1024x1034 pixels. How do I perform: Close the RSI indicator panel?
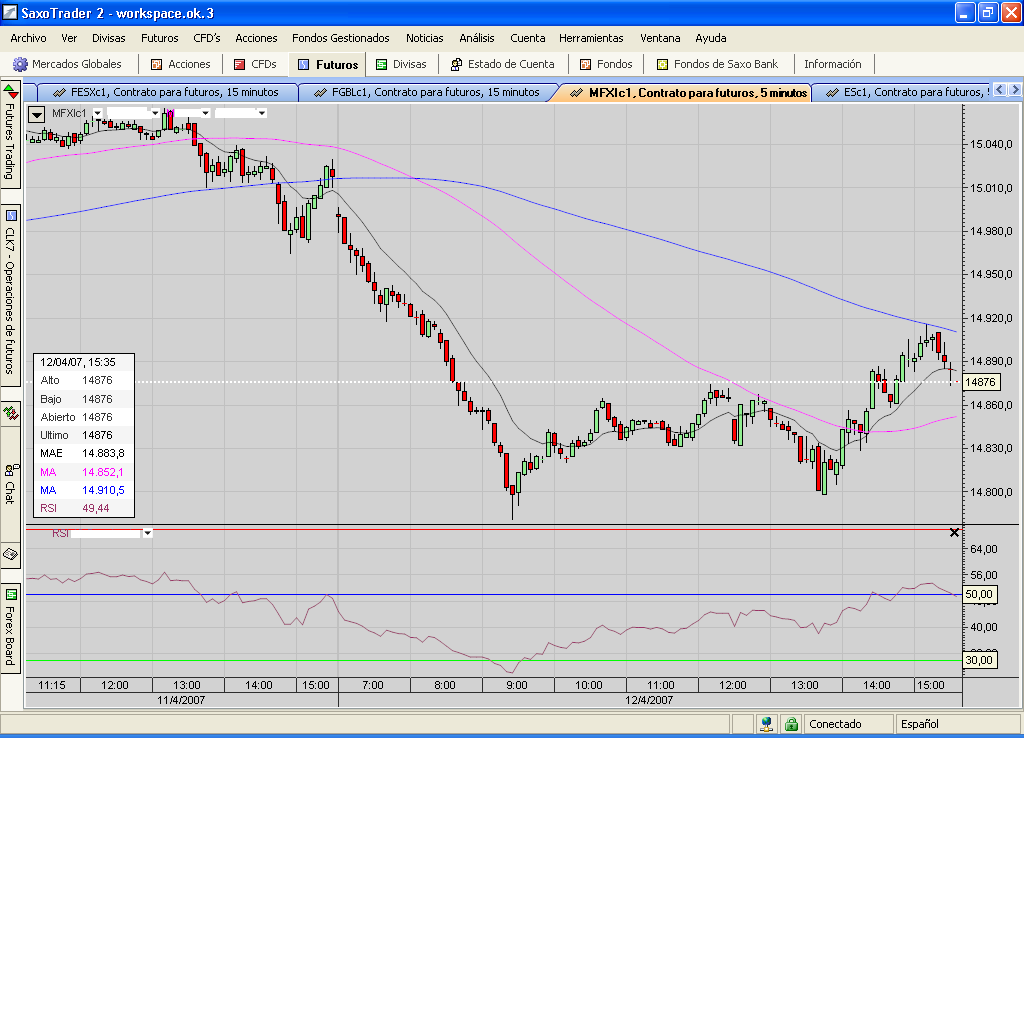(954, 533)
